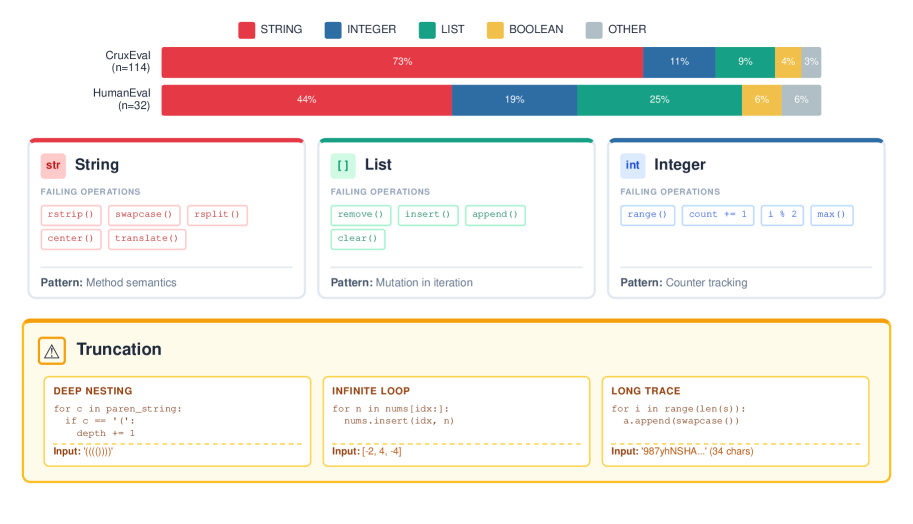Select the 'i % 2' operation tag

click(782, 215)
